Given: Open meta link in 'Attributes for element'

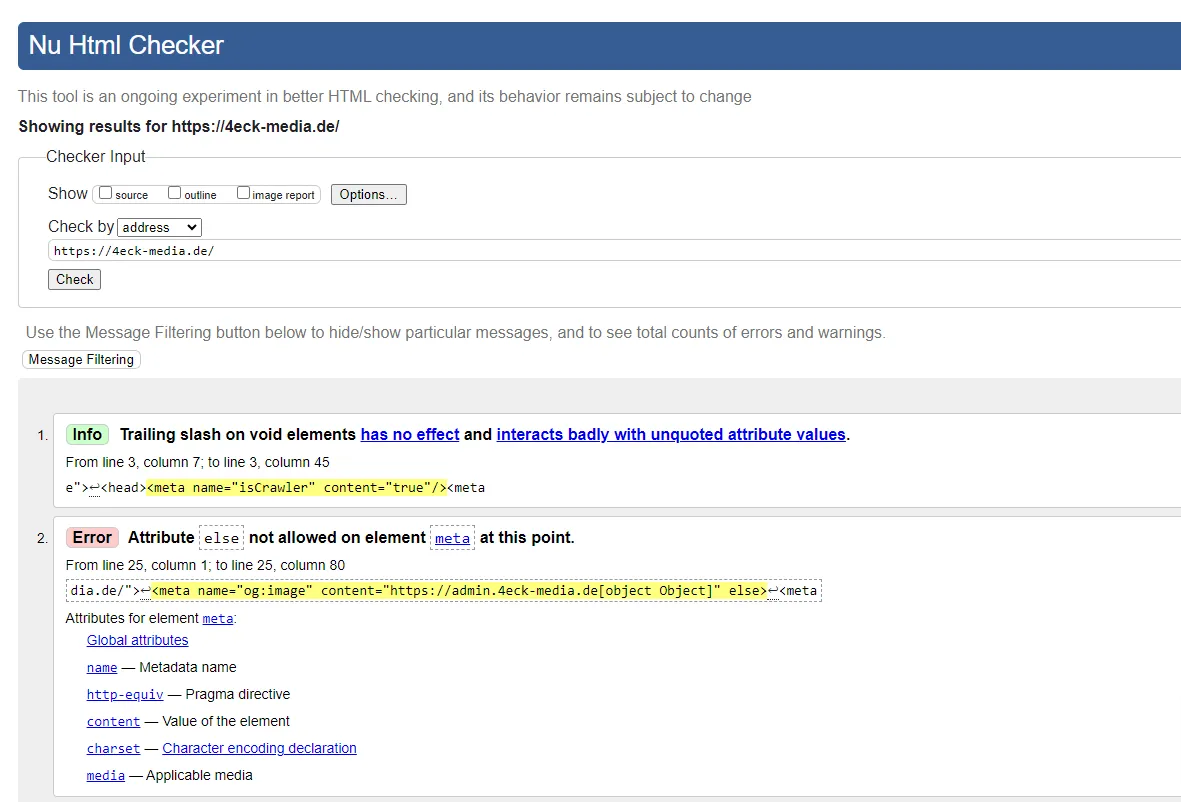Looking at the screenshot, I should [x=218, y=618].
